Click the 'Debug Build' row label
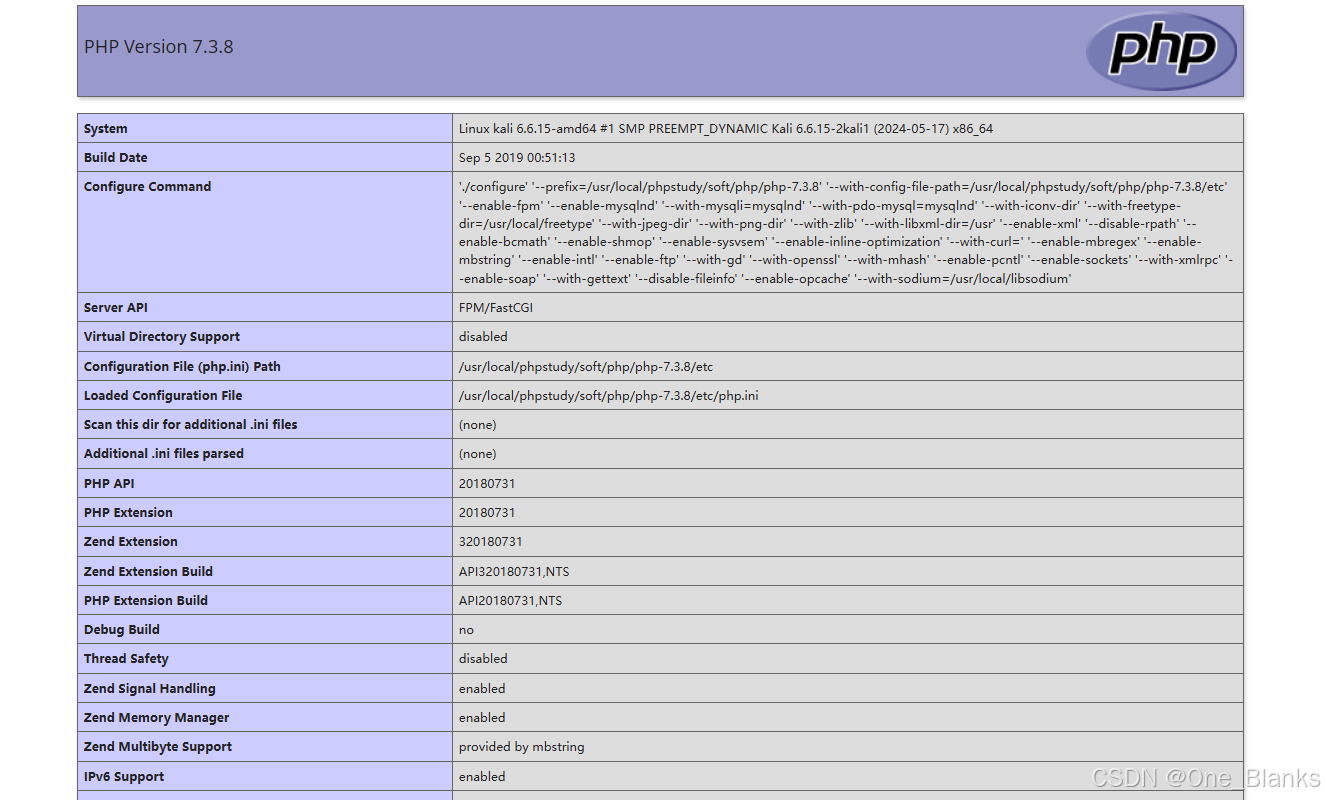Viewport: 1325px width, 800px height. (122, 630)
